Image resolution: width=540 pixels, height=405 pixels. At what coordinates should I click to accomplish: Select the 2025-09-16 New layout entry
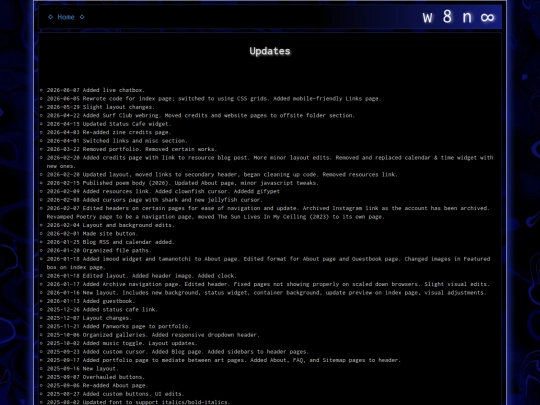83,368
